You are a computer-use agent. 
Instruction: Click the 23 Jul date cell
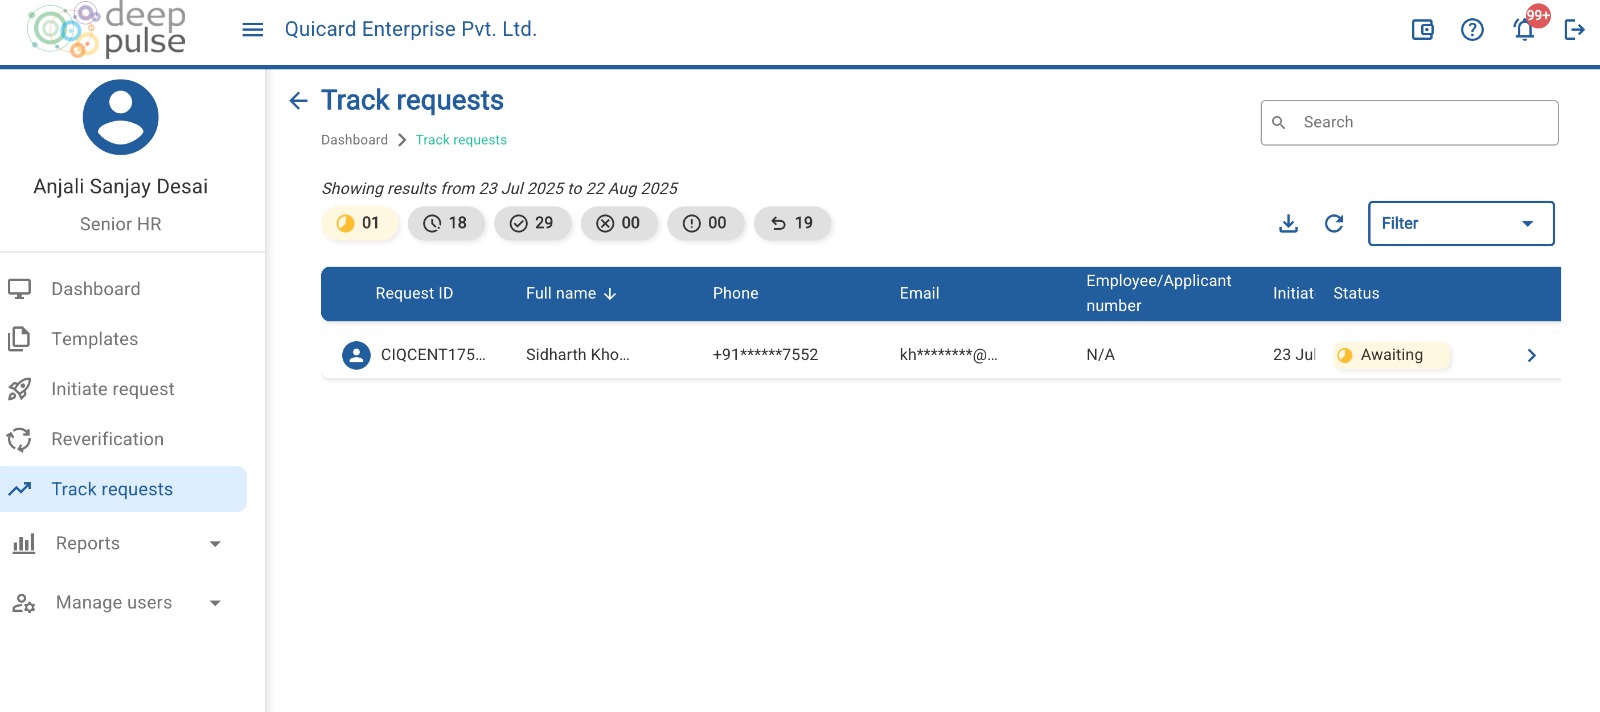1294,355
